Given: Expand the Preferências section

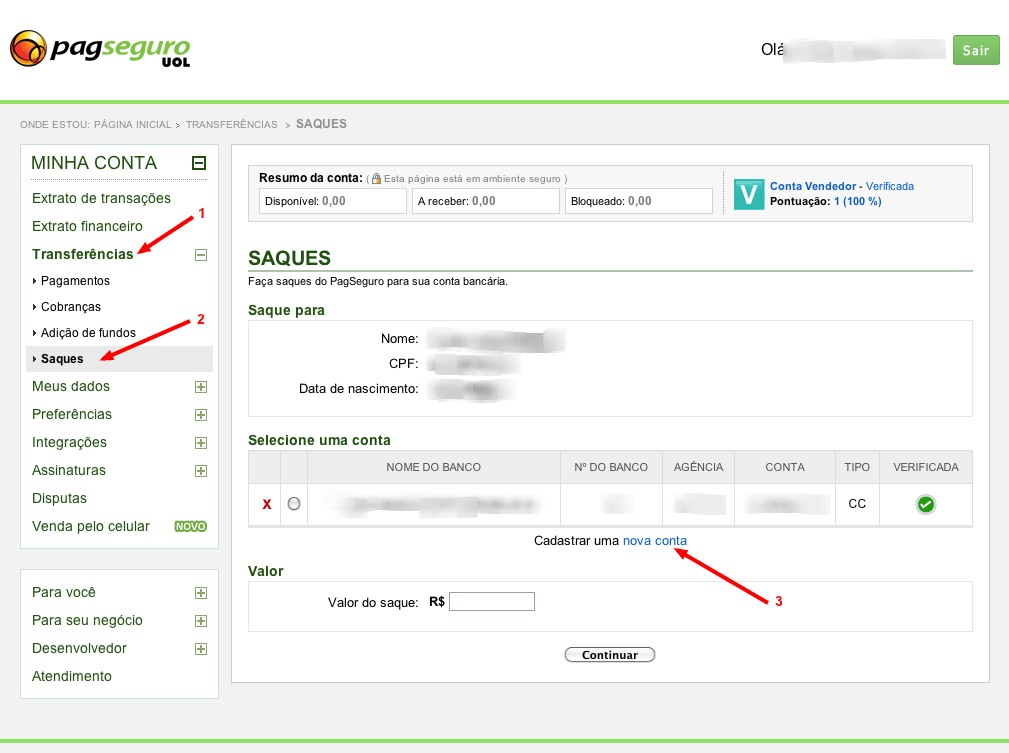Looking at the screenshot, I should (201, 415).
